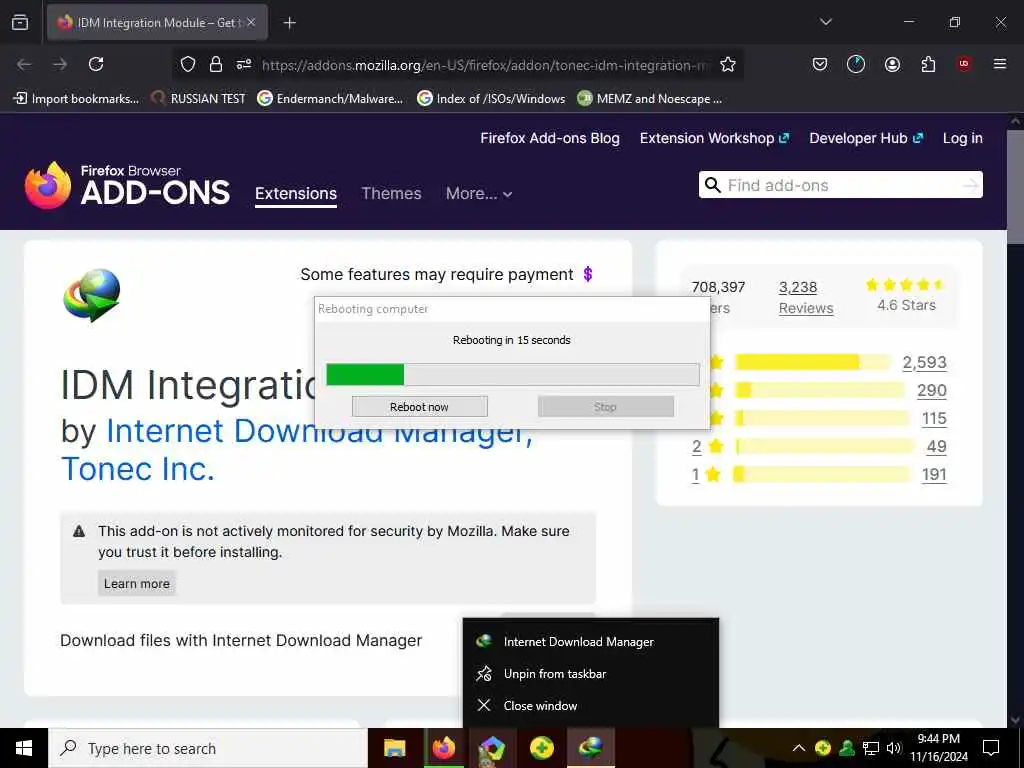
Task: Open the Extensions puzzle piece menu
Action: coord(928,64)
